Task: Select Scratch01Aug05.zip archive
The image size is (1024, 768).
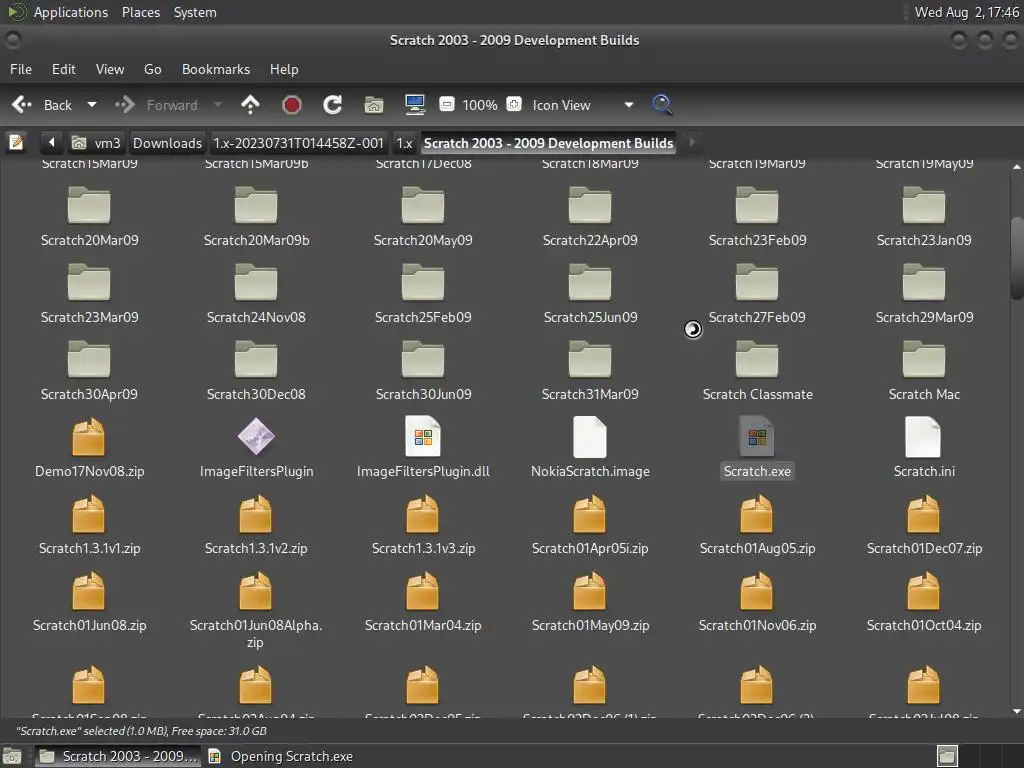Action: coord(757,525)
